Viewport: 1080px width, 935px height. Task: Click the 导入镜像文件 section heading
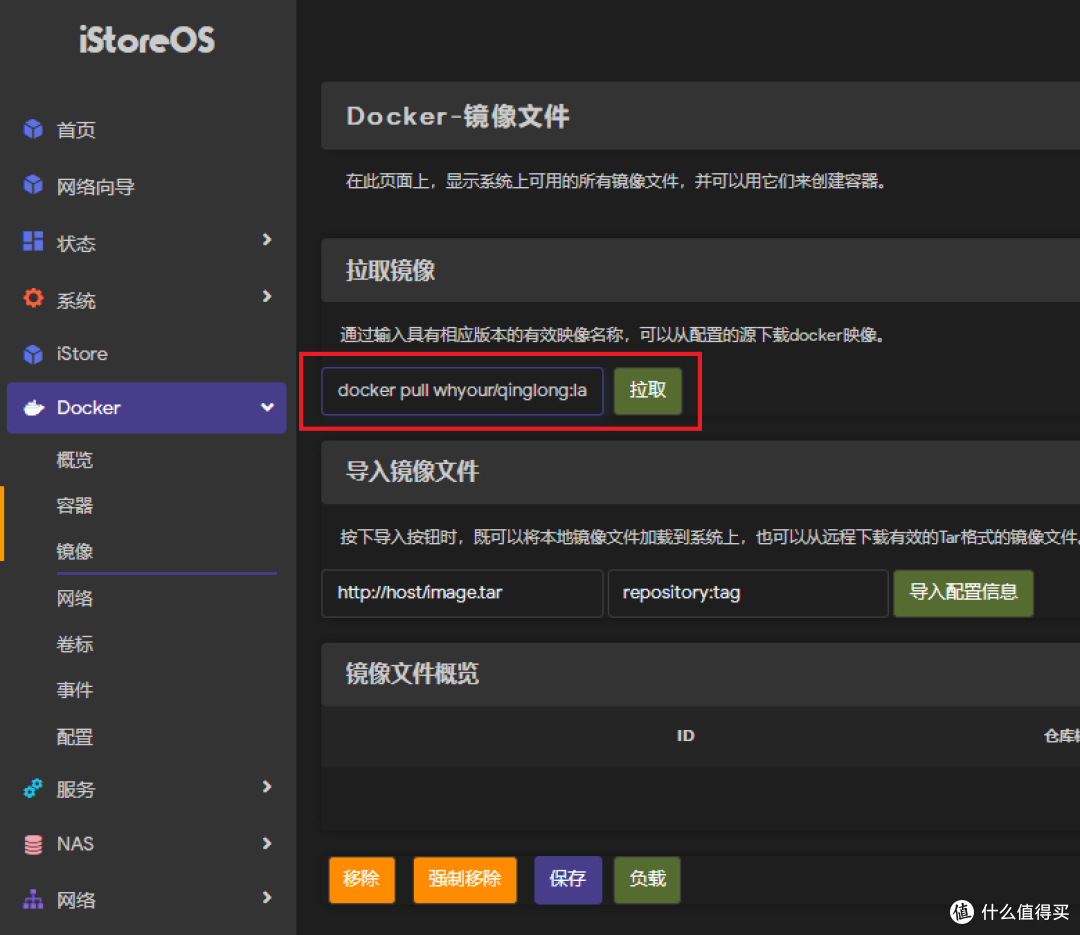tap(413, 472)
